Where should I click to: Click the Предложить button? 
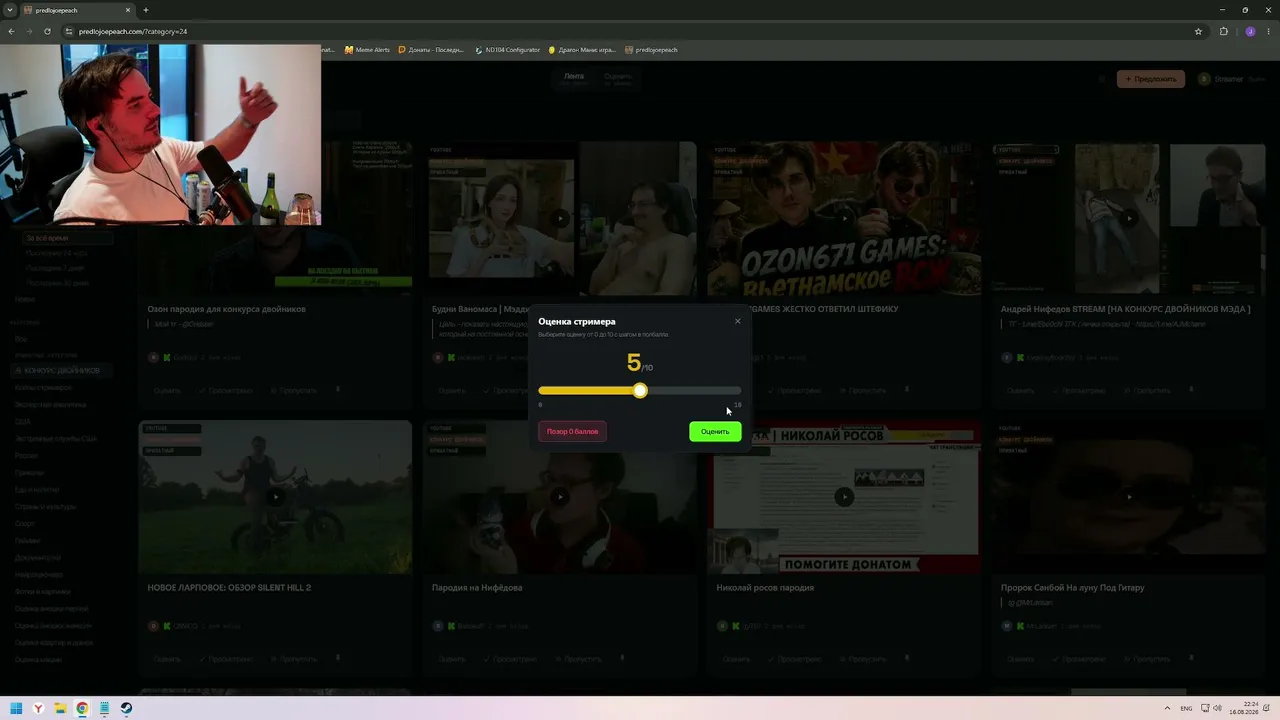pyautogui.click(x=1150, y=79)
